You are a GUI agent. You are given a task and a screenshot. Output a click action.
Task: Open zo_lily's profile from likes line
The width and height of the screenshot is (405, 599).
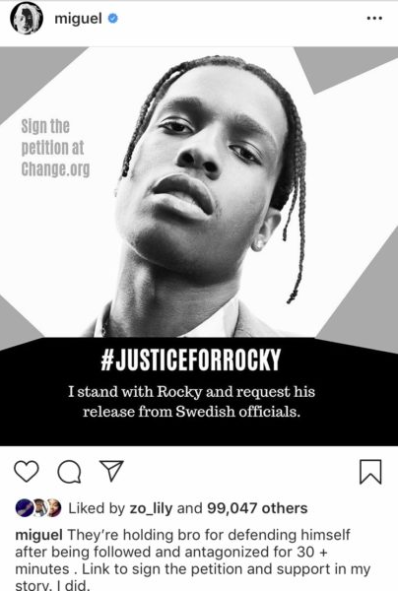pyautogui.click(x=151, y=508)
